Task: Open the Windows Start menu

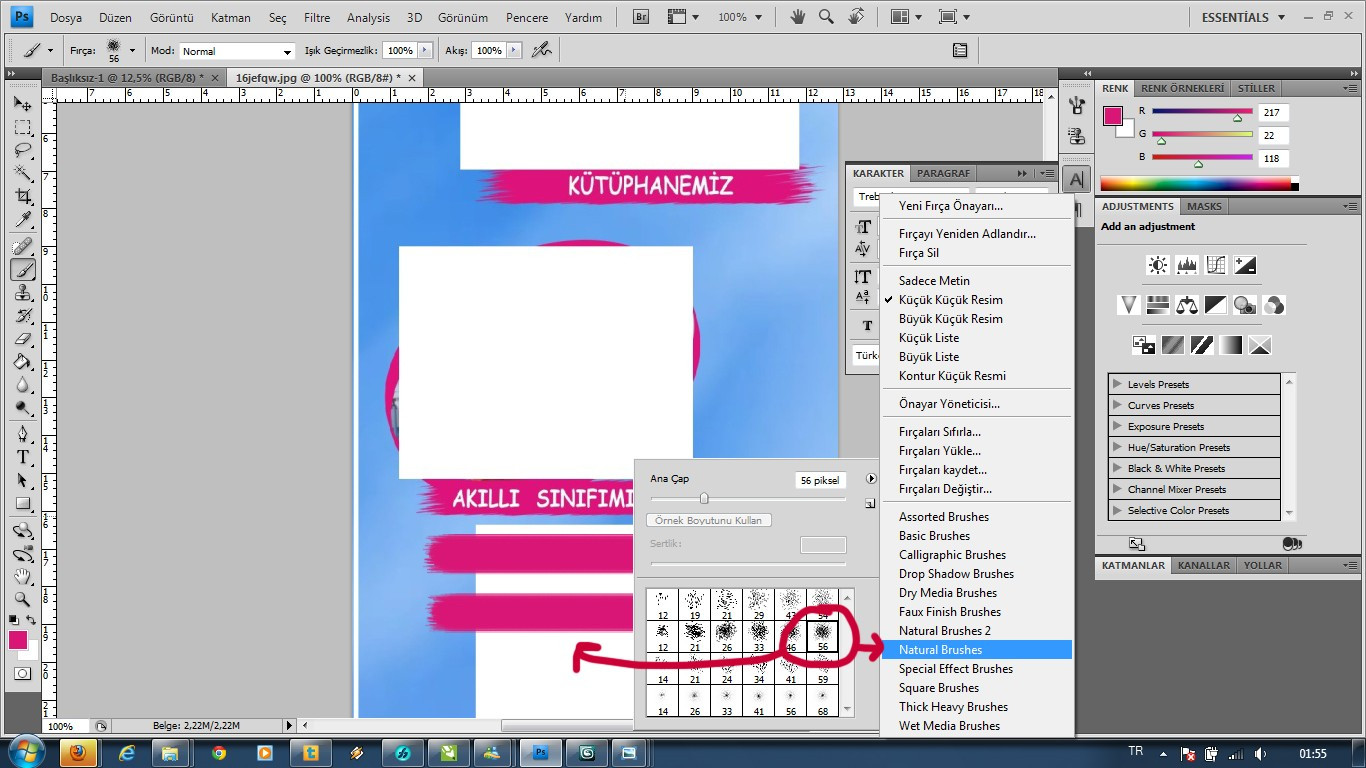Action: 24,752
